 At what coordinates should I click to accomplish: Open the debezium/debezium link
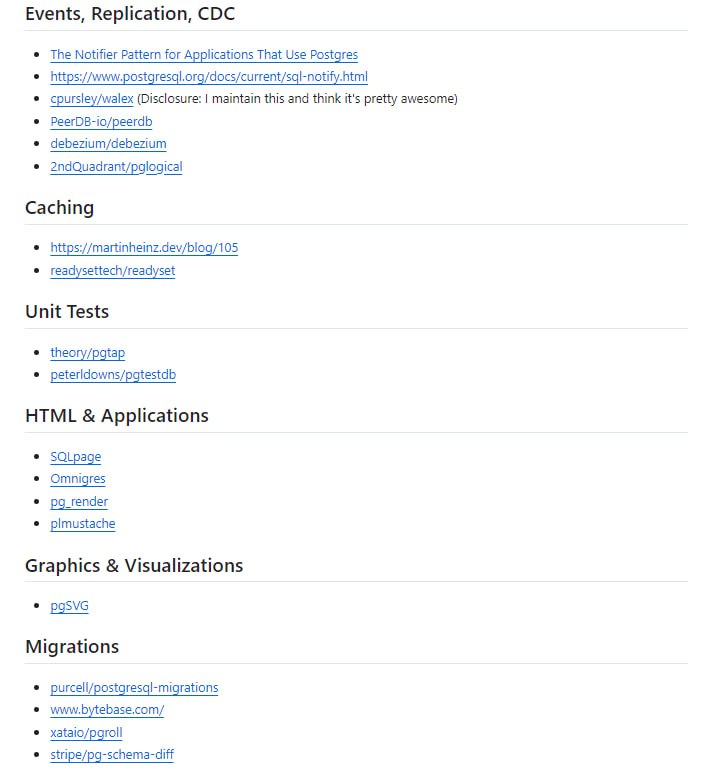point(108,144)
